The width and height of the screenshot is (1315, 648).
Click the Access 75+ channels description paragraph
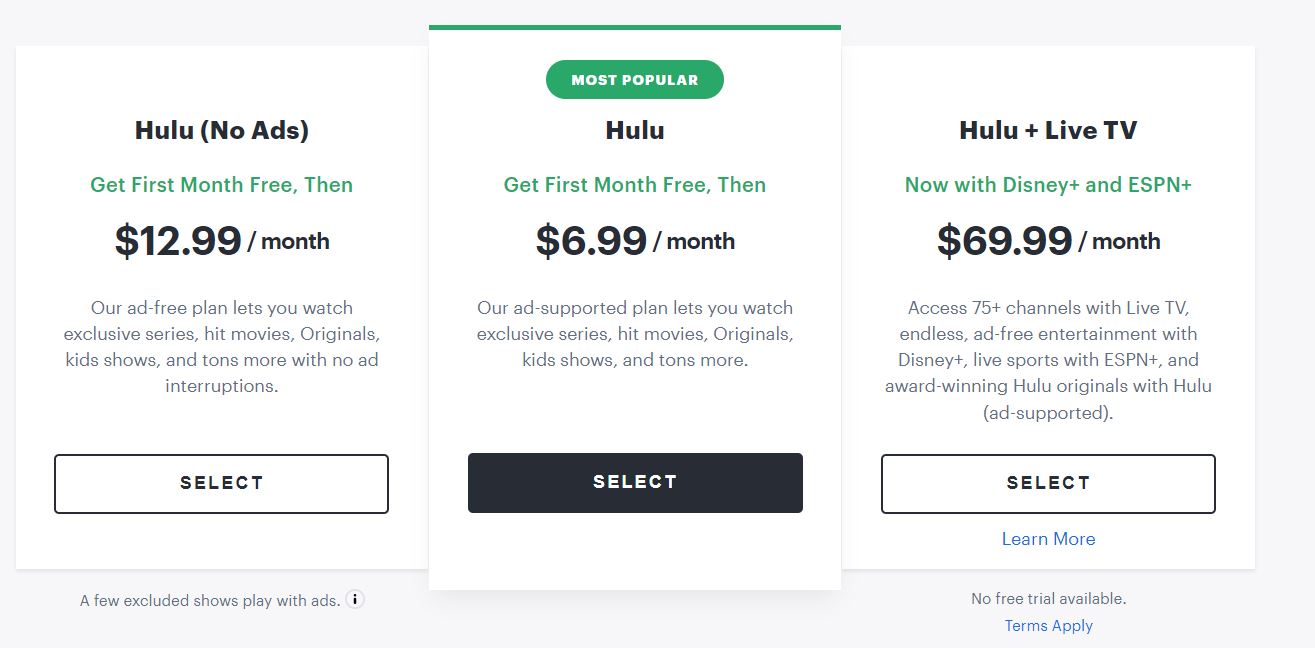[x=1048, y=360]
